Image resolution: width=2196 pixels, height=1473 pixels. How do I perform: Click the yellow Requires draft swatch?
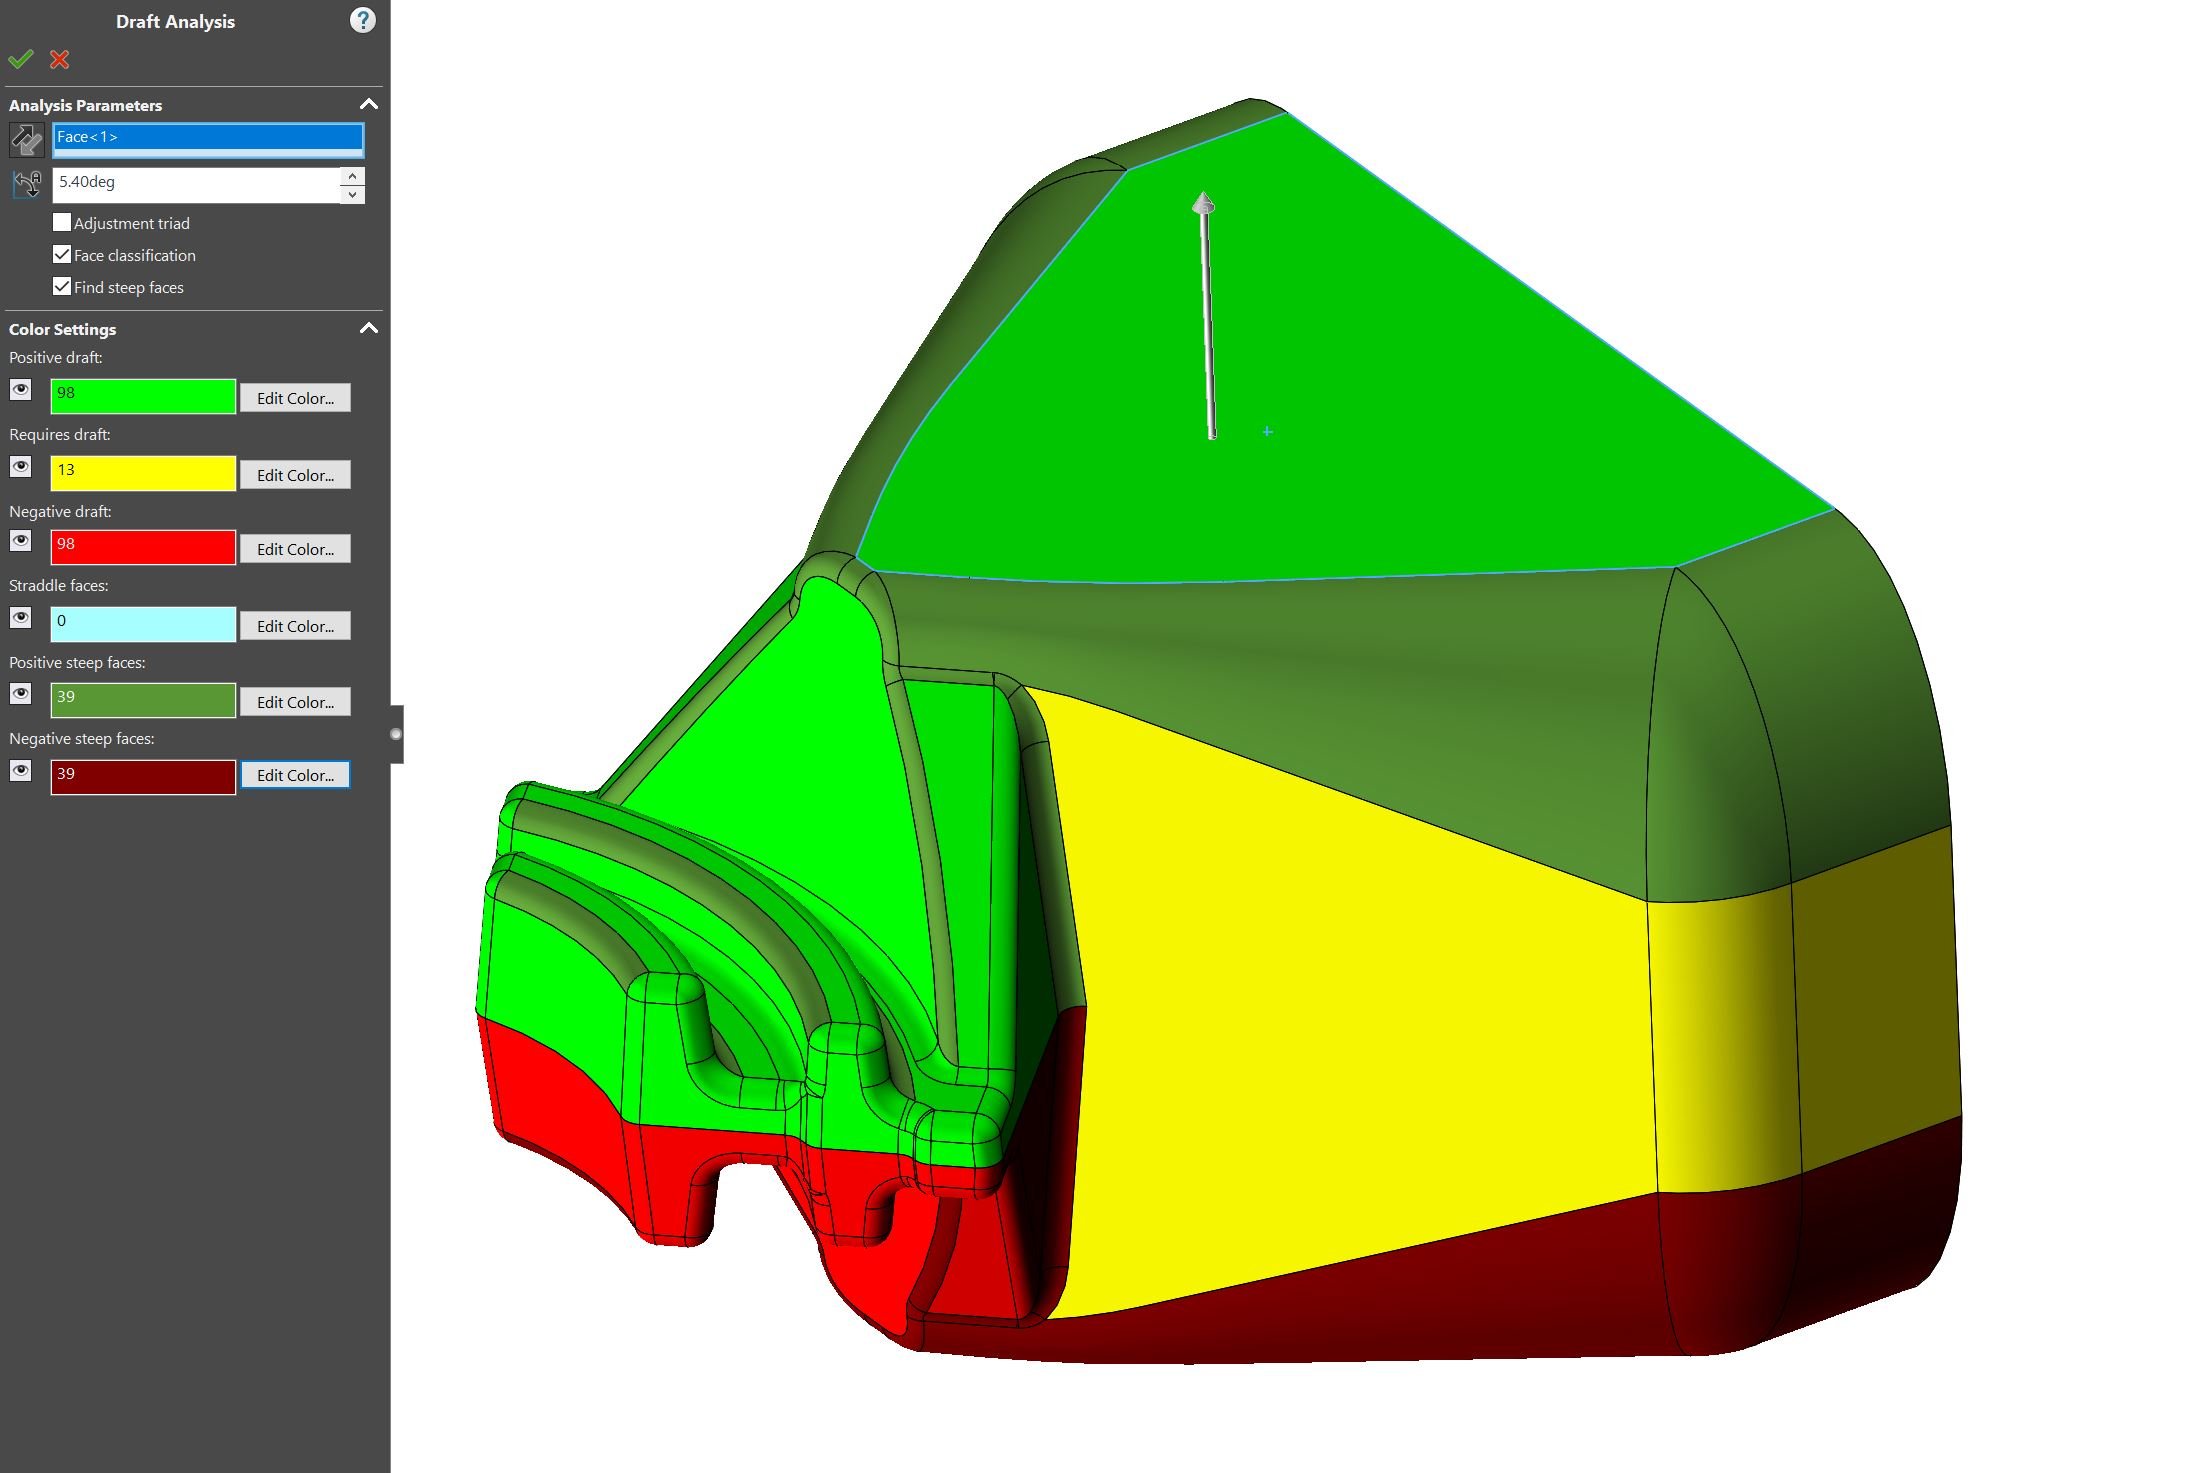click(143, 473)
